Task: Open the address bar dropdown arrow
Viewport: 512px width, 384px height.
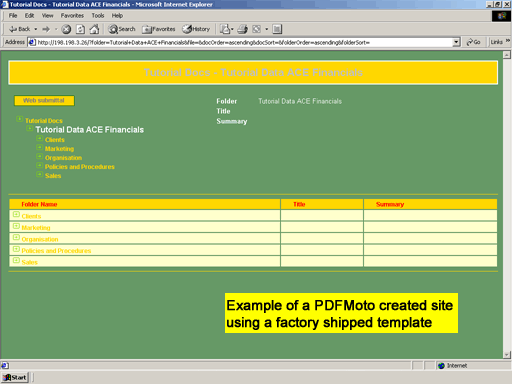Action: pyautogui.click(x=456, y=42)
